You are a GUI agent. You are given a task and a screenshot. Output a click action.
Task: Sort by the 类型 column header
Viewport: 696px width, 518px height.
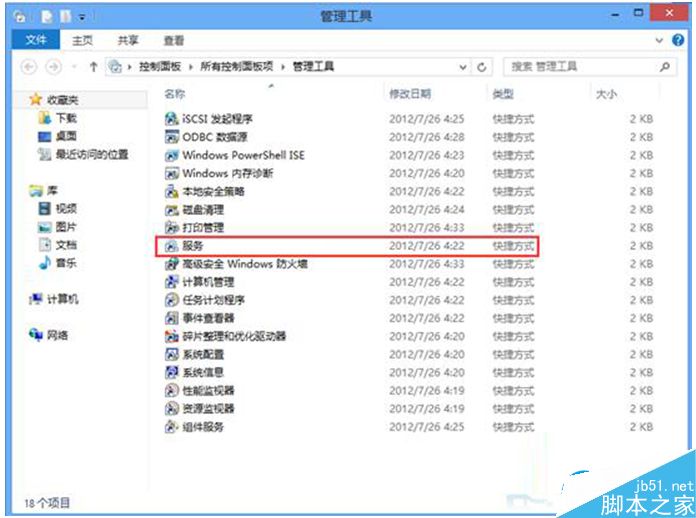pos(503,94)
